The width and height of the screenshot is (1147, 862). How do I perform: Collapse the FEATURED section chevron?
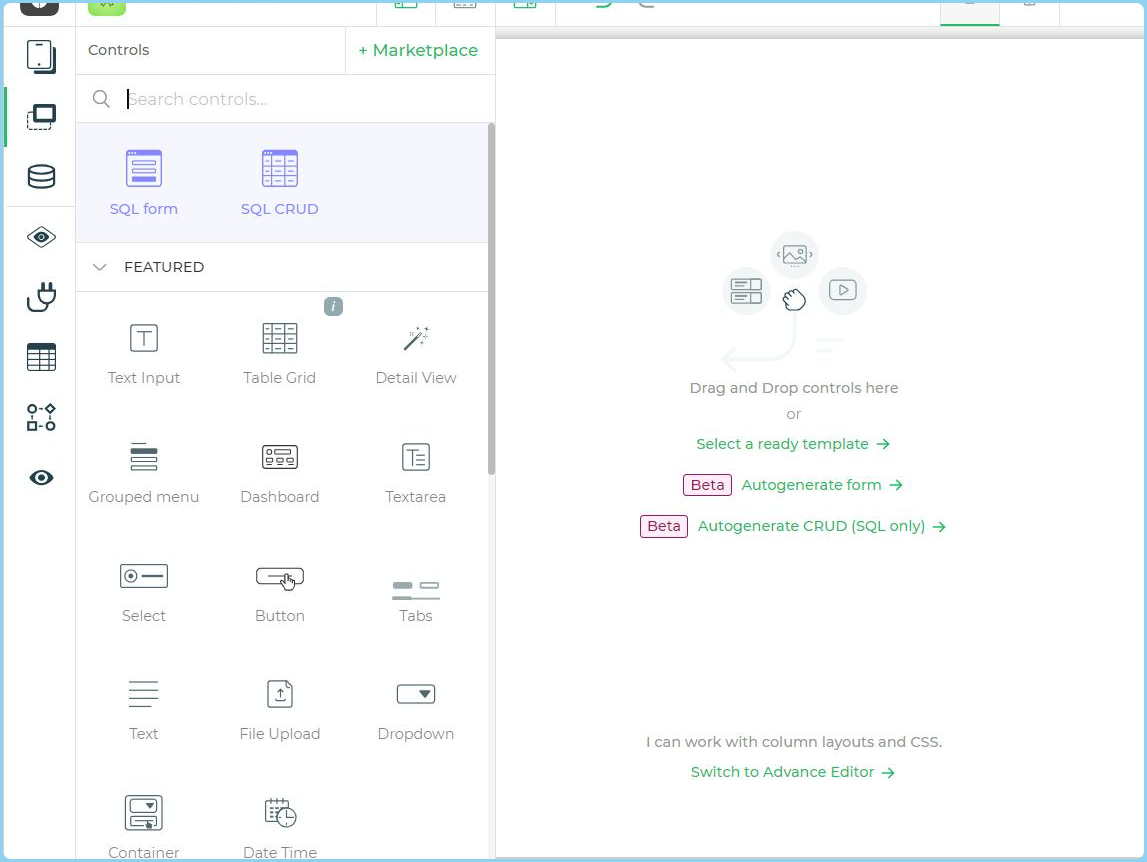[x=100, y=267]
